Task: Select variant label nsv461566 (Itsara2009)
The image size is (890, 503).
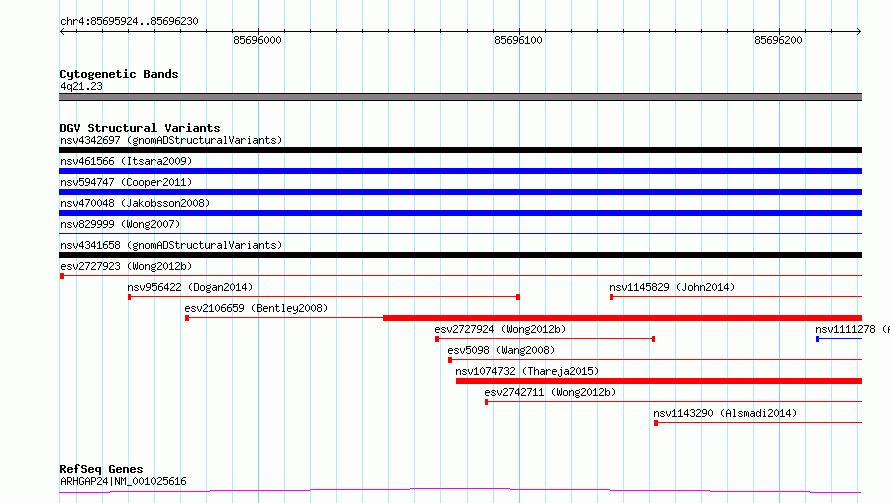Action: pyautogui.click(x=126, y=161)
